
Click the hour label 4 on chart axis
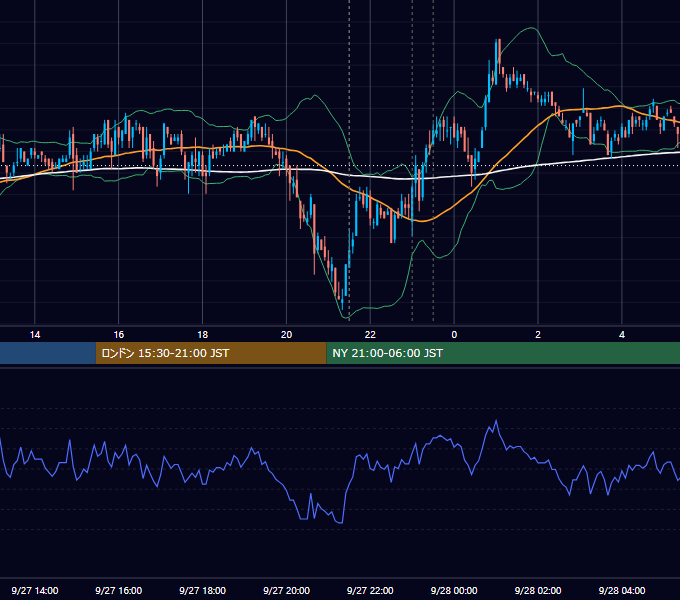click(x=621, y=335)
